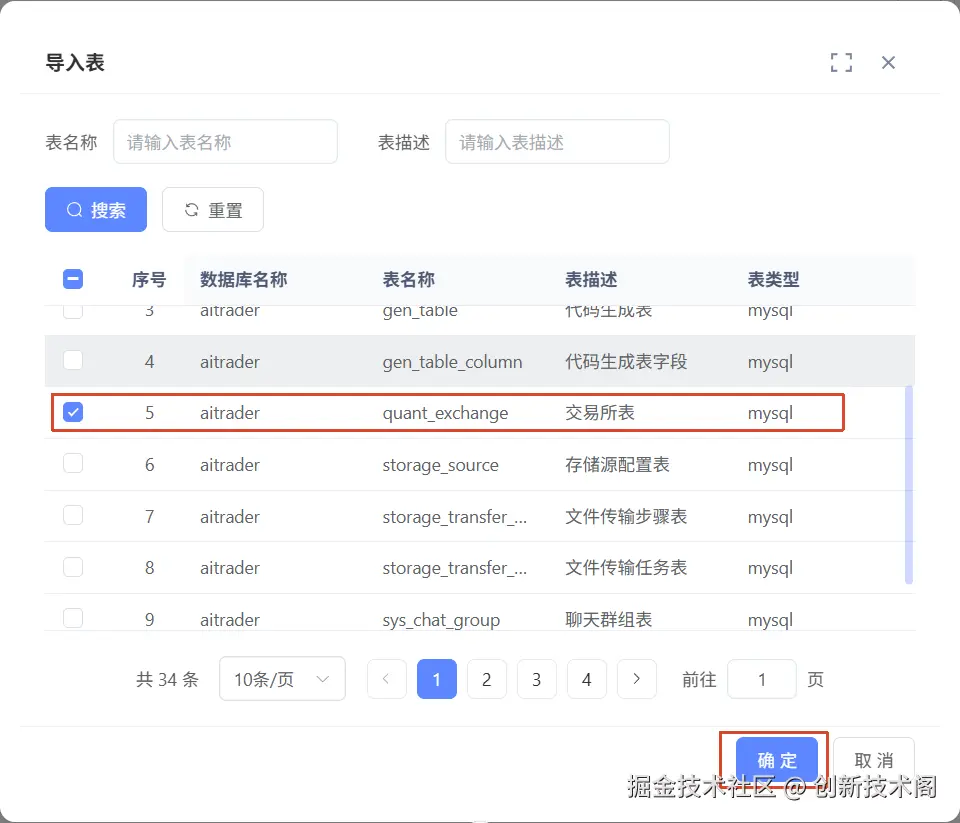Click the table's vertical scrollbar
Image resolution: width=960 pixels, height=823 pixels.
click(909, 485)
